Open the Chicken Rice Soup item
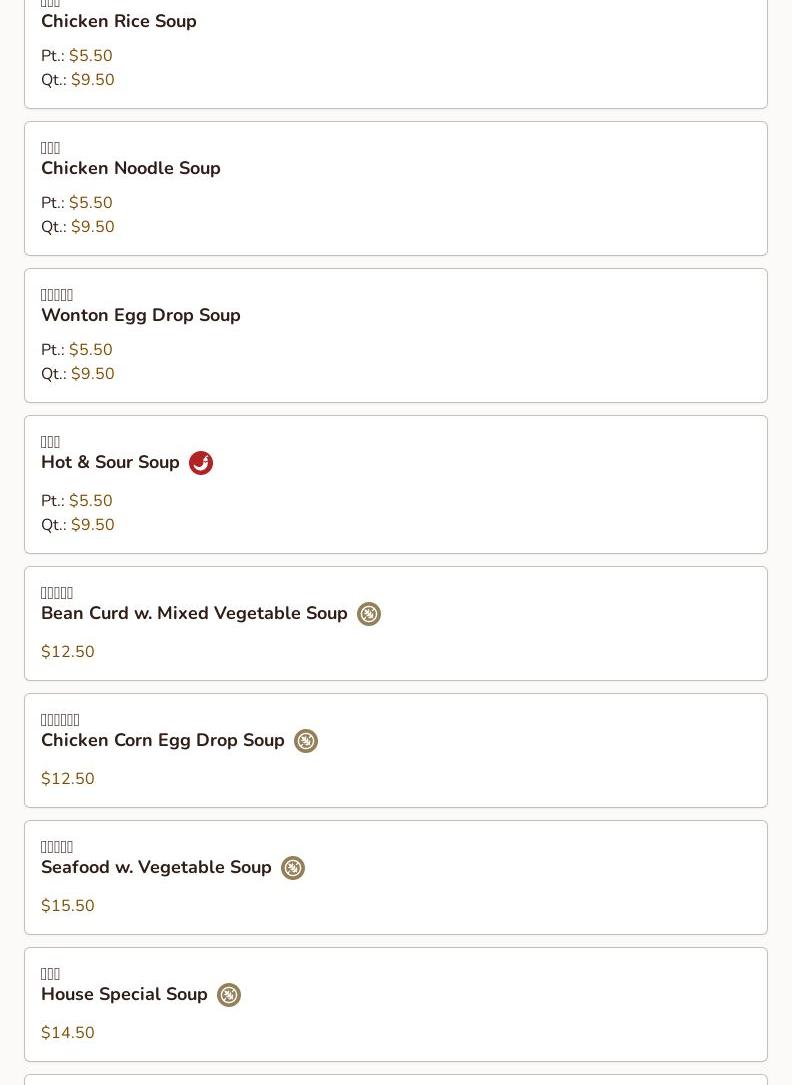This screenshot has height=1085, width=792. pyautogui.click(x=119, y=21)
